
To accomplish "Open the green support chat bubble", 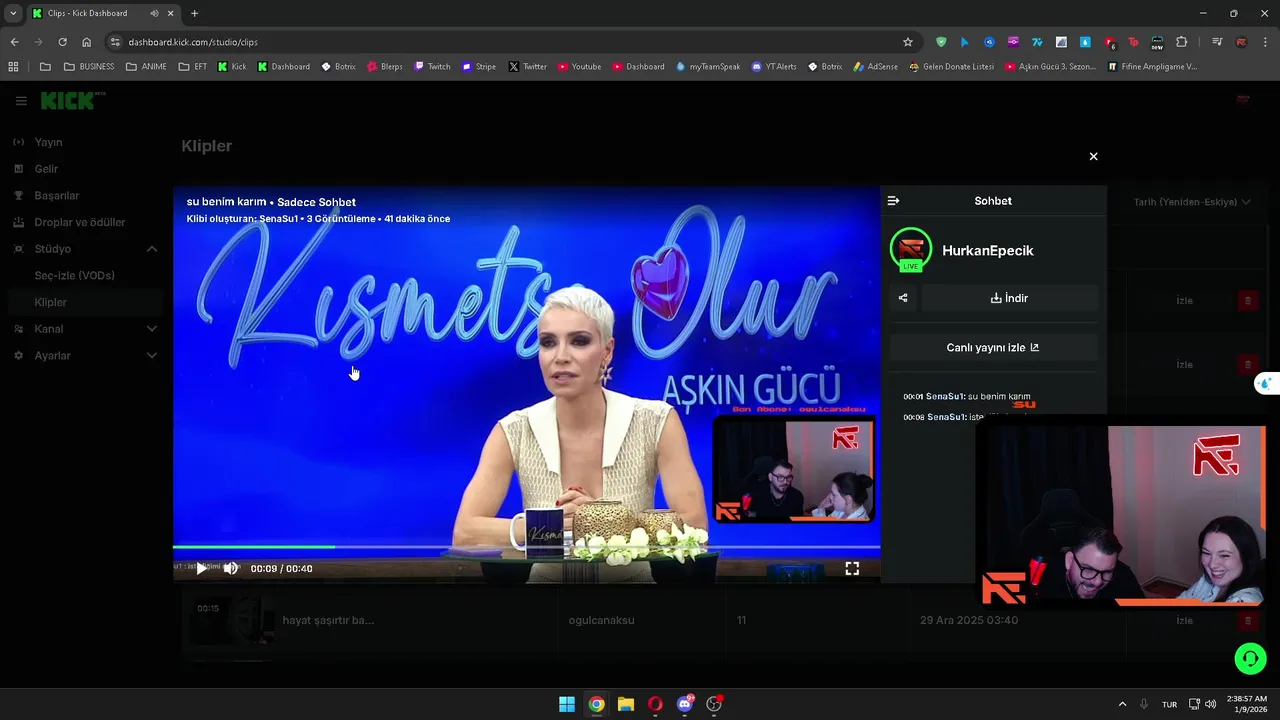I will tap(1250, 658).
